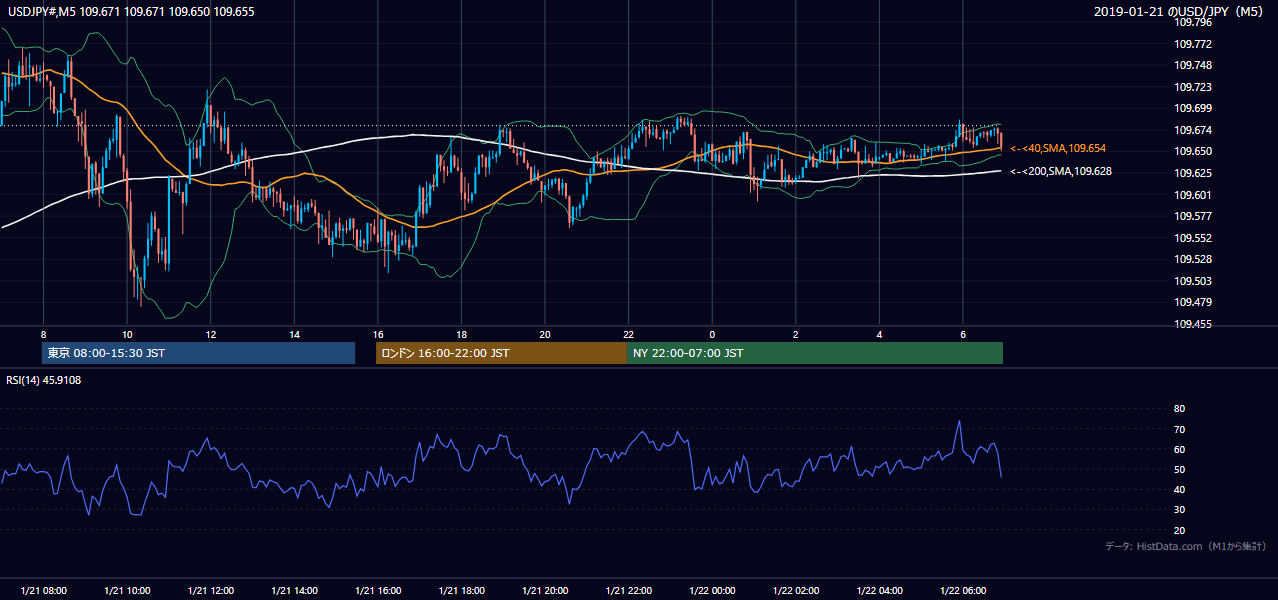Click the ロンドン 16:00-22:00 JST session bar
This screenshot has height=600, width=1278.
(501, 353)
